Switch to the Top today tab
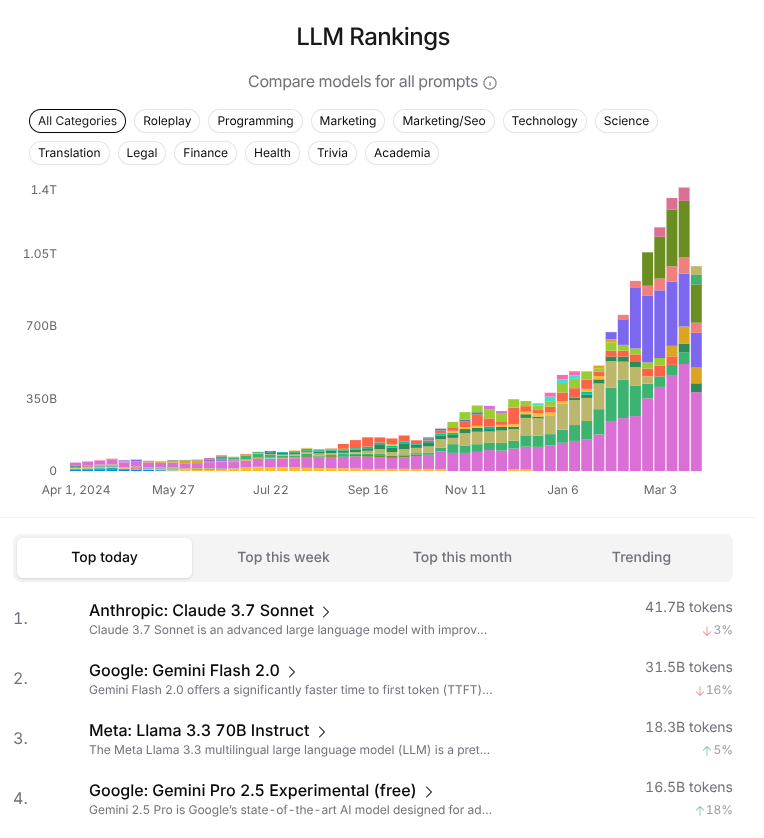This screenshot has height=838, width=764. coord(104,557)
